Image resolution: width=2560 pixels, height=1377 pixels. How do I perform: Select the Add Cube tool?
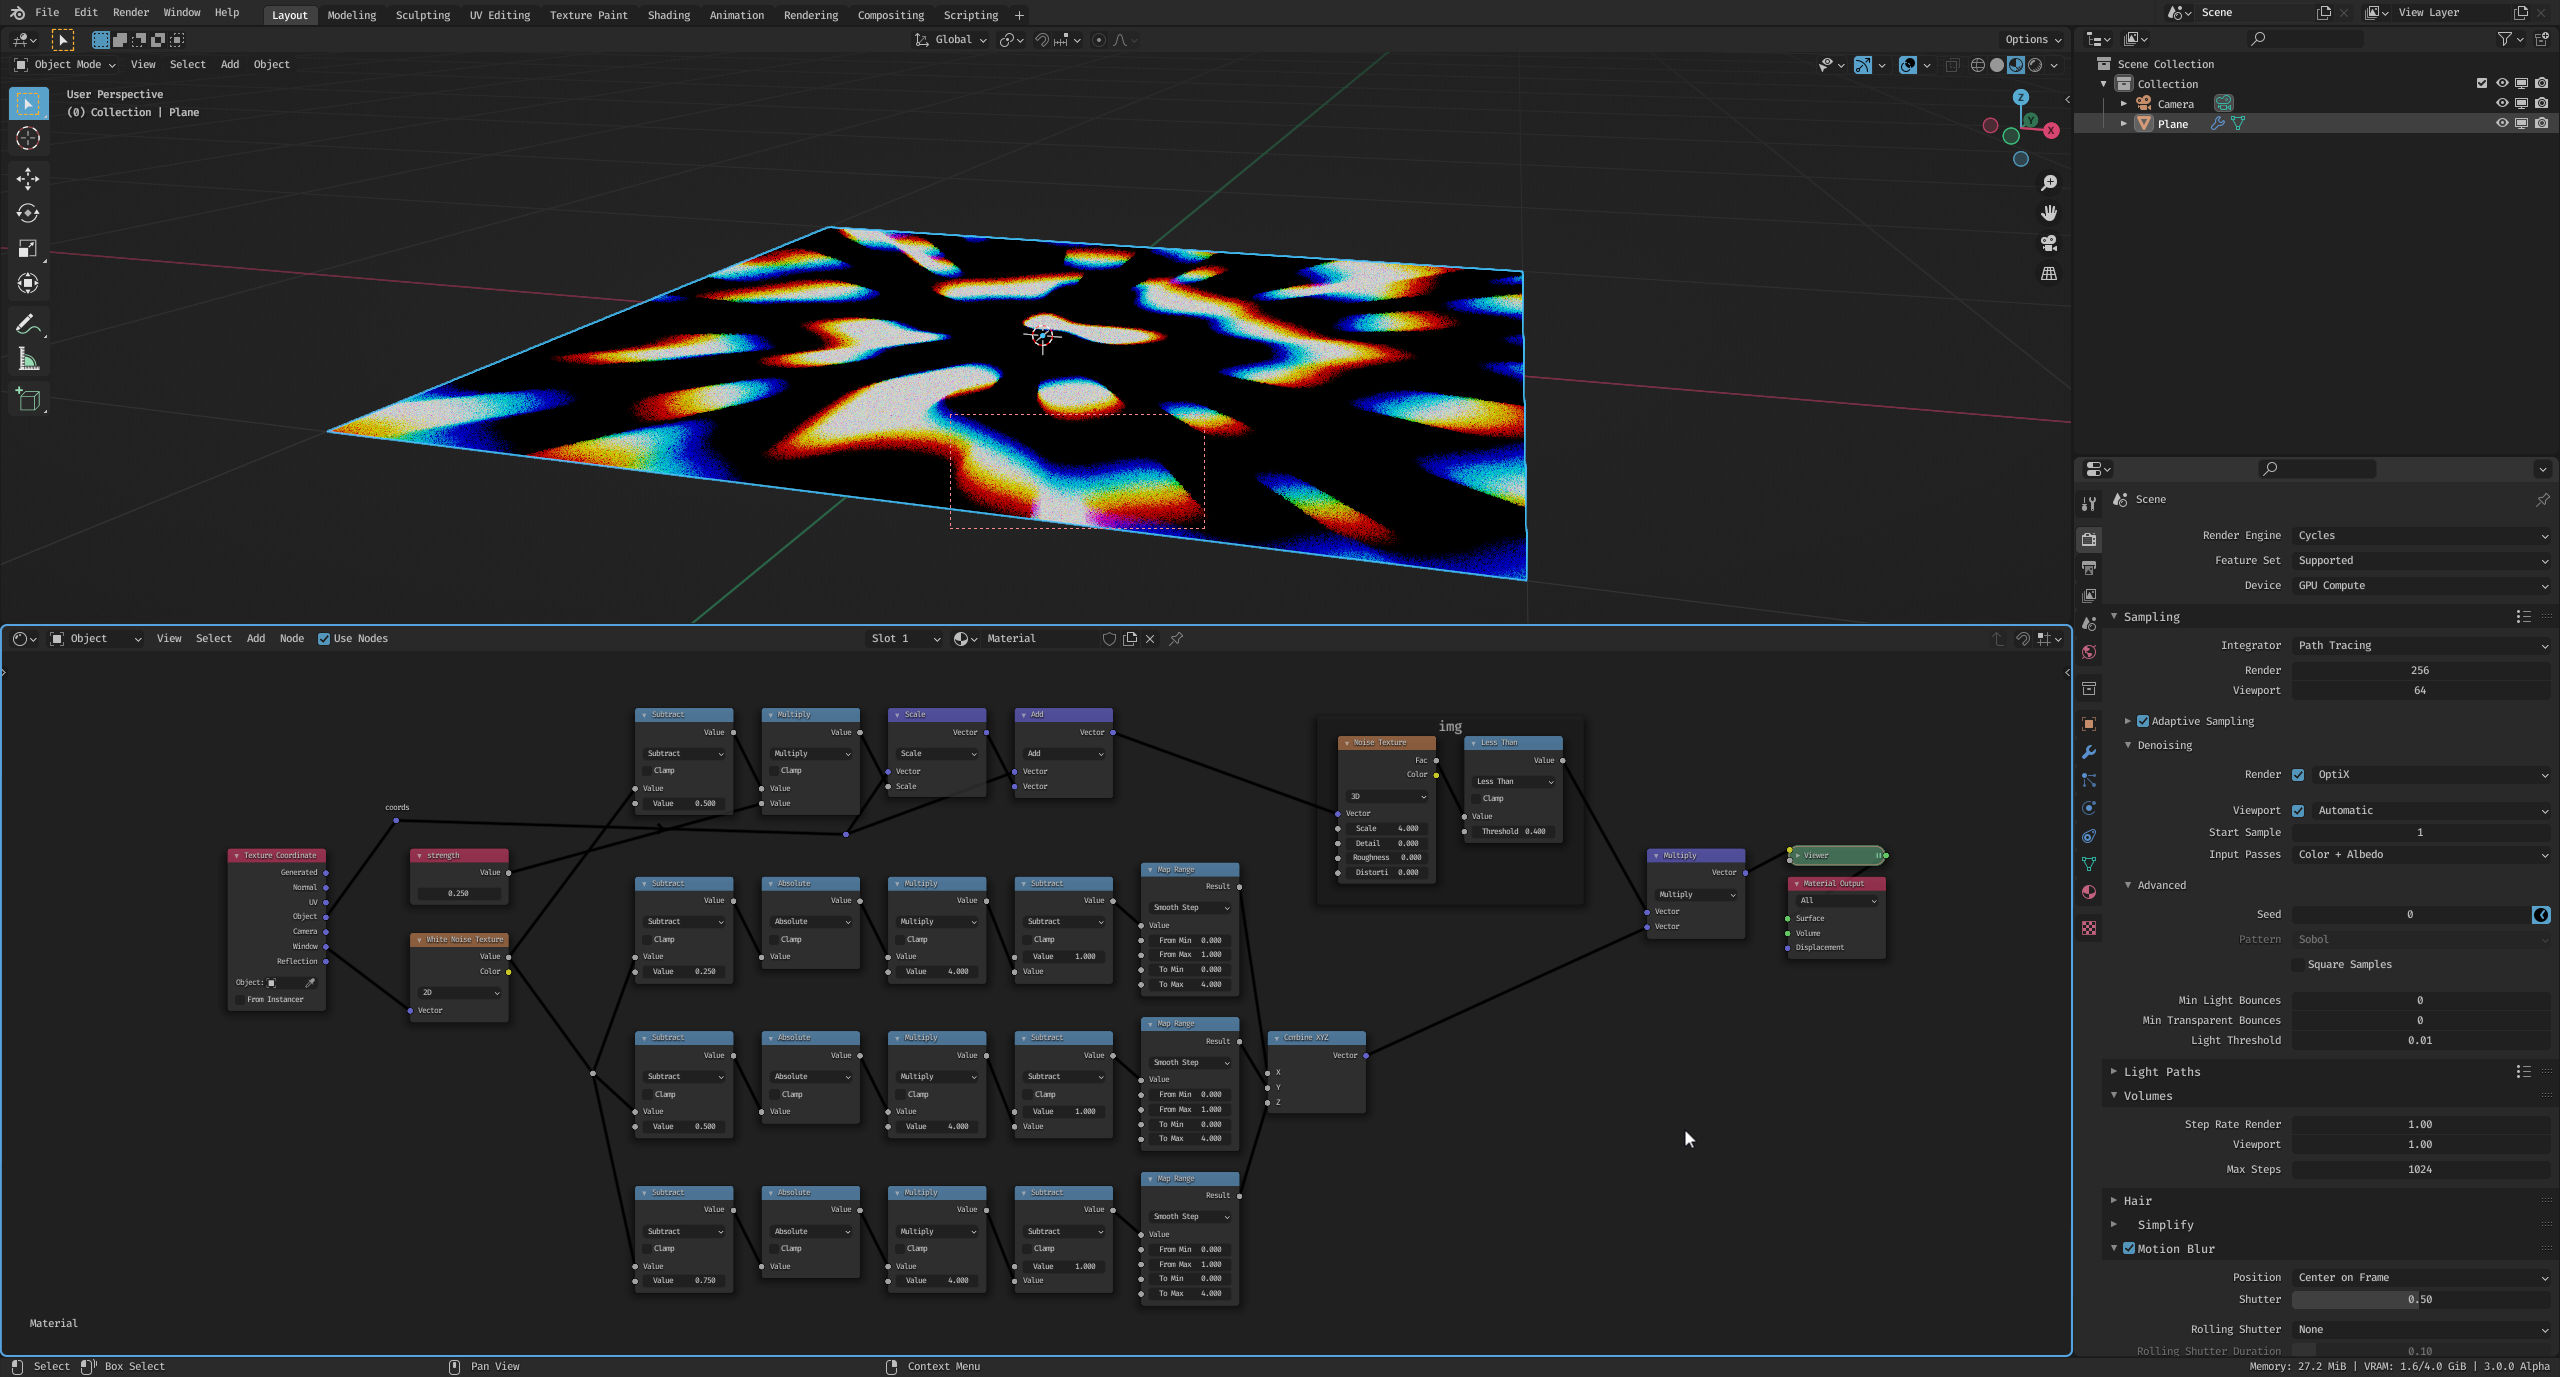(28, 400)
